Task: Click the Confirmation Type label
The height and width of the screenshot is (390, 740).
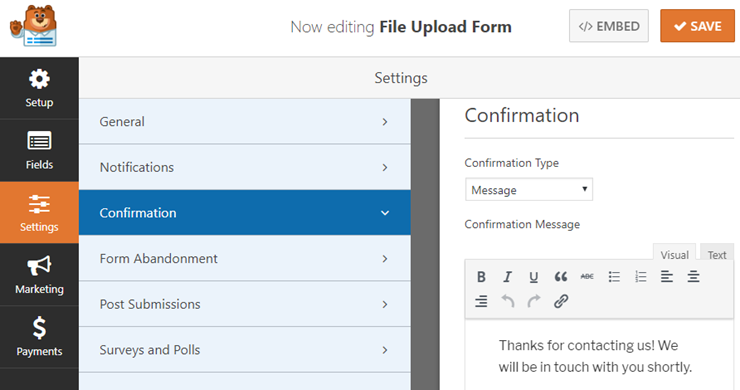Action: pos(512,163)
